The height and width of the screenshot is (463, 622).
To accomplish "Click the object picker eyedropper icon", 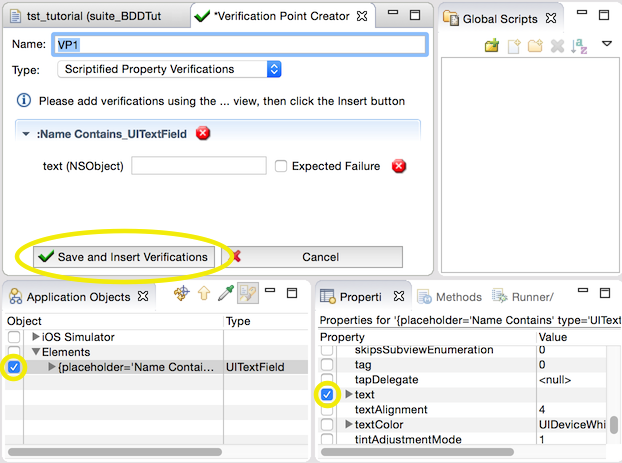I will (x=226, y=293).
